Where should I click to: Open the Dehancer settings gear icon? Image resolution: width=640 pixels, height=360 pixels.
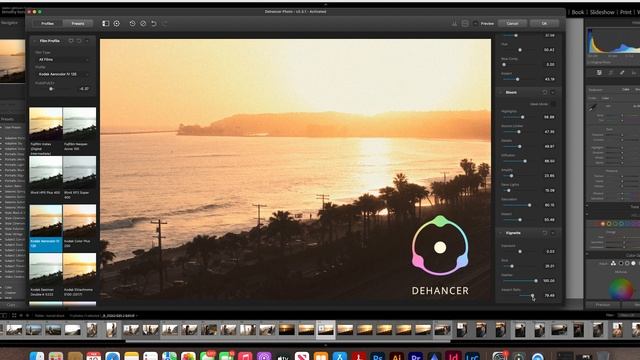[117, 24]
